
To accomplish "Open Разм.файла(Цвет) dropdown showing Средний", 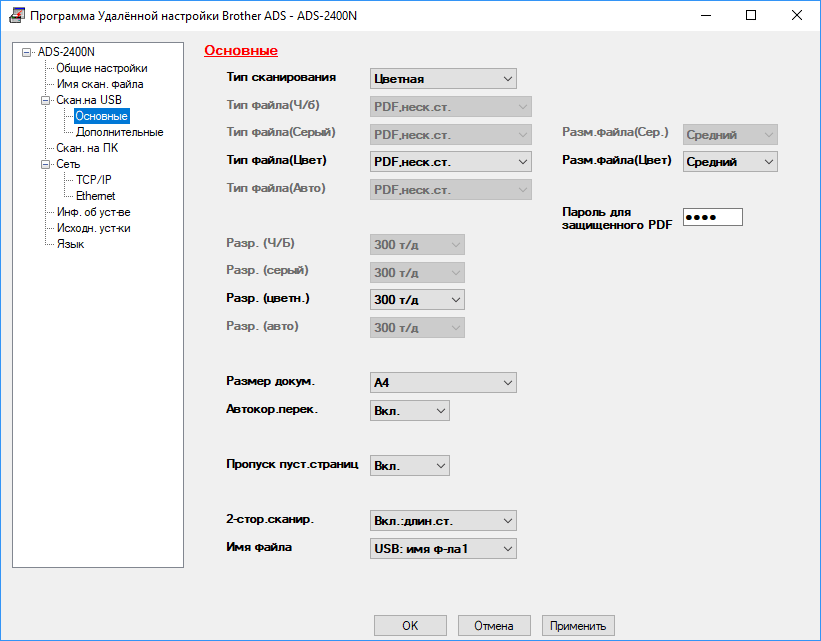I will (x=730, y=162).
